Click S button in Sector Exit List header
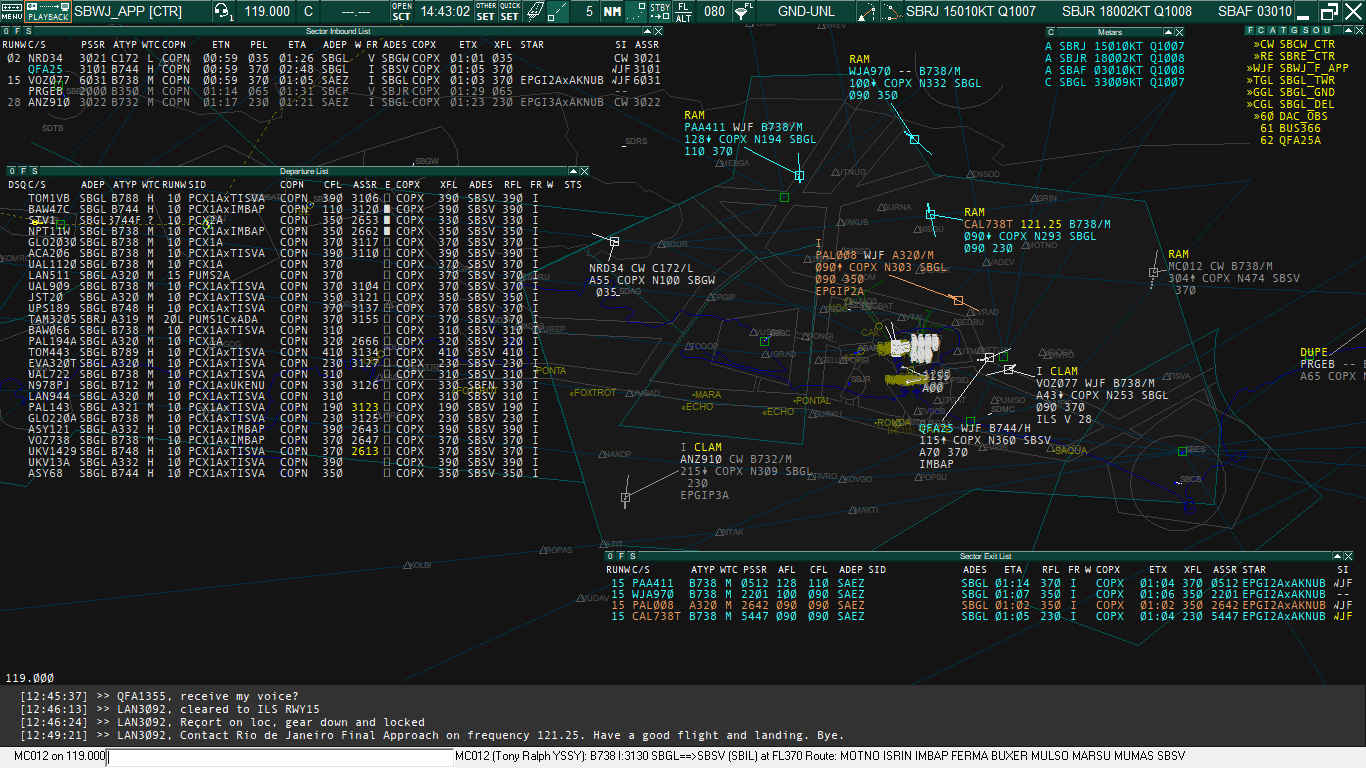The image size is (1366, 768). tap(632, 556)
